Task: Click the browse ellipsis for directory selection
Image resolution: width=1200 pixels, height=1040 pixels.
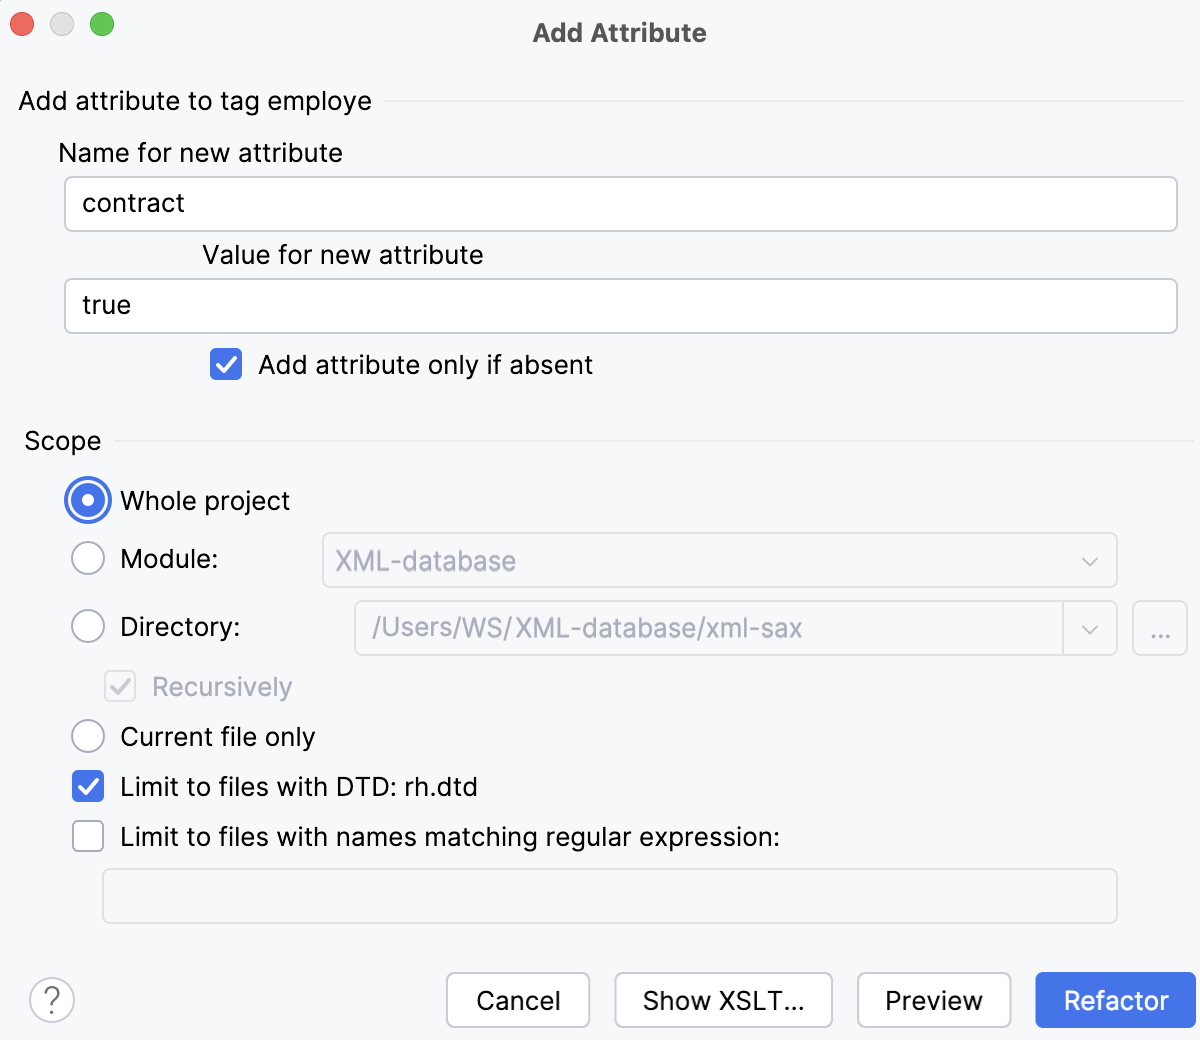Action: click(1160, 628)
